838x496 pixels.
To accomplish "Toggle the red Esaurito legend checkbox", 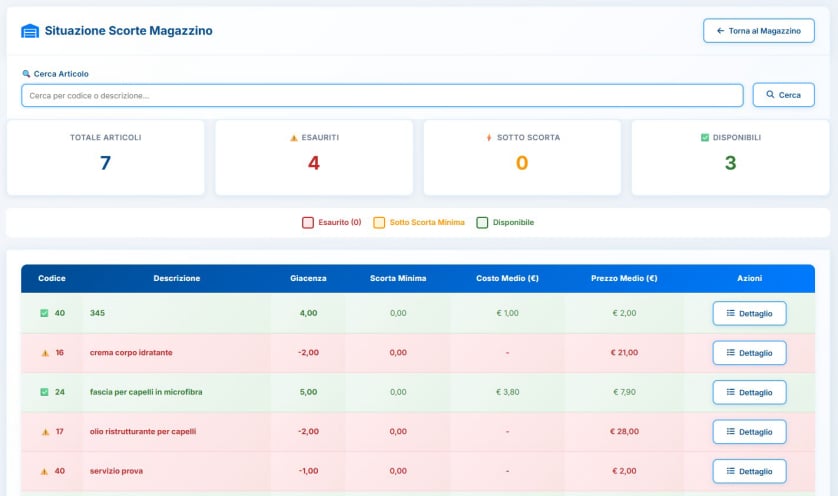I will pyautogui.click(x=308, y=223).
